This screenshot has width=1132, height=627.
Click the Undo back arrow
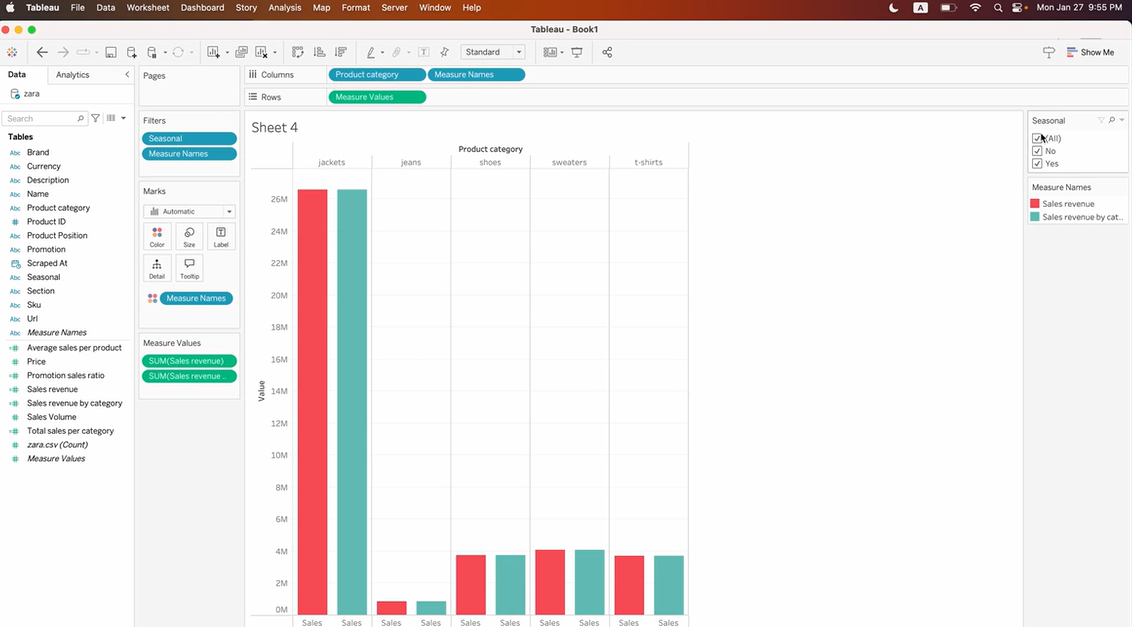42,52
